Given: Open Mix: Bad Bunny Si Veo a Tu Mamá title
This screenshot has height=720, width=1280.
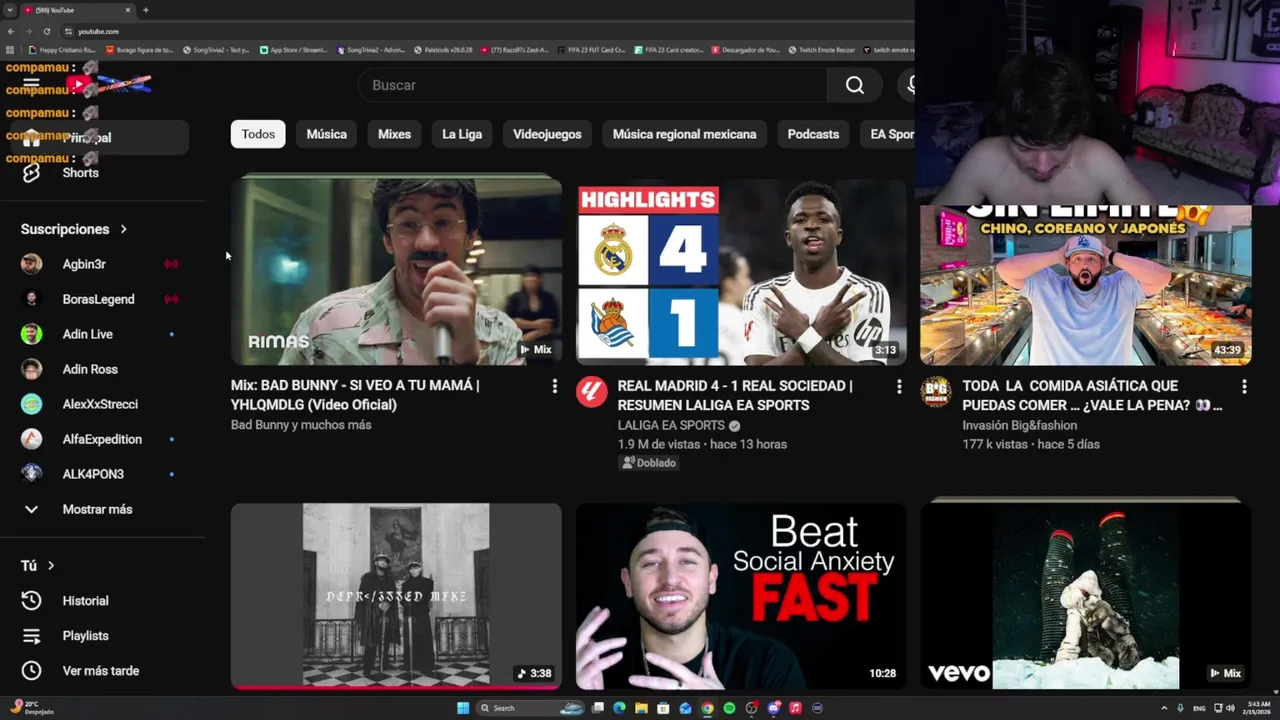Looking at the screenshot, I should pyautogui.click(x=355, y=395).
